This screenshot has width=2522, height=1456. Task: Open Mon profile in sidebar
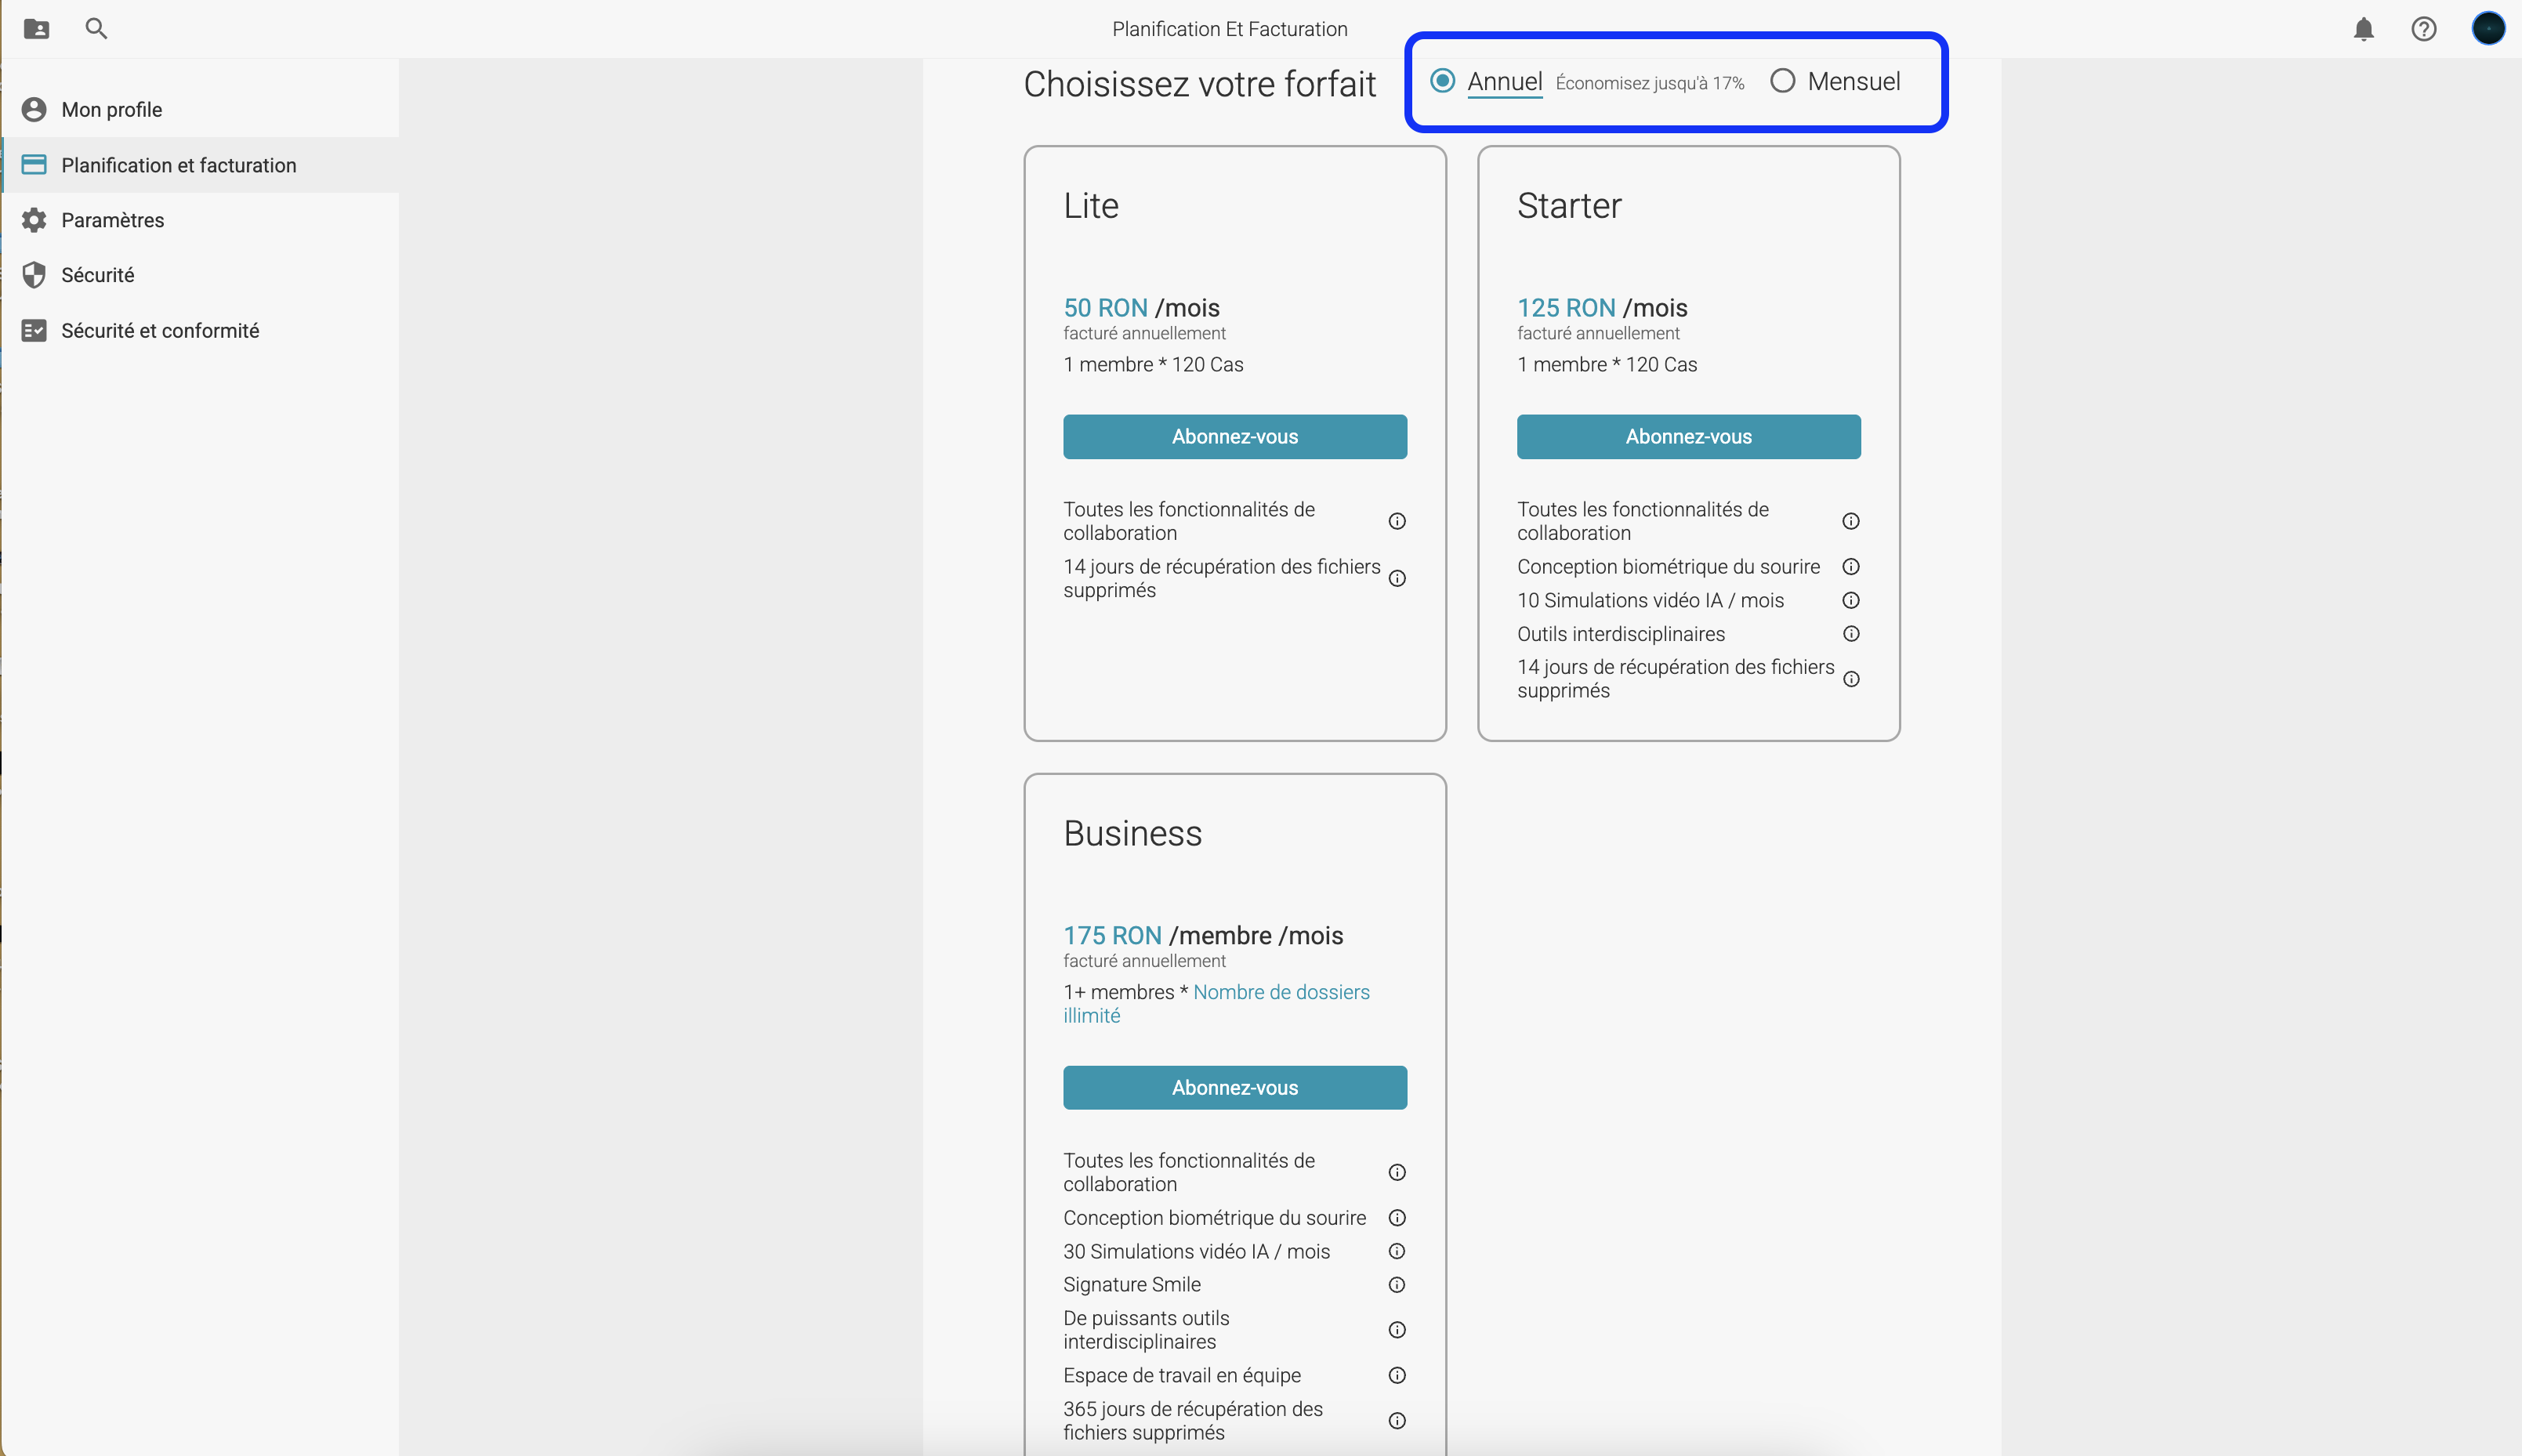[111, 110]
